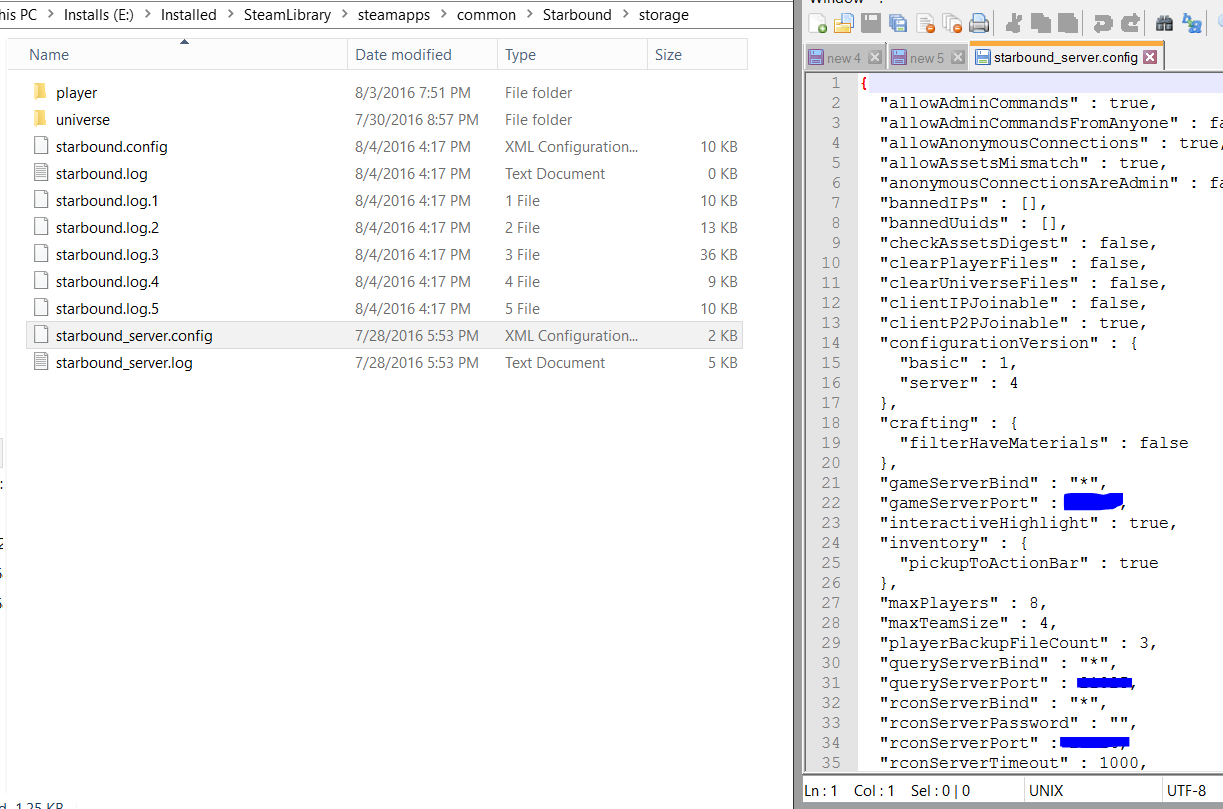The image size is (1223, 809).
Task: Click the Open file toolbar icon
Action: (x=844, y=24)
